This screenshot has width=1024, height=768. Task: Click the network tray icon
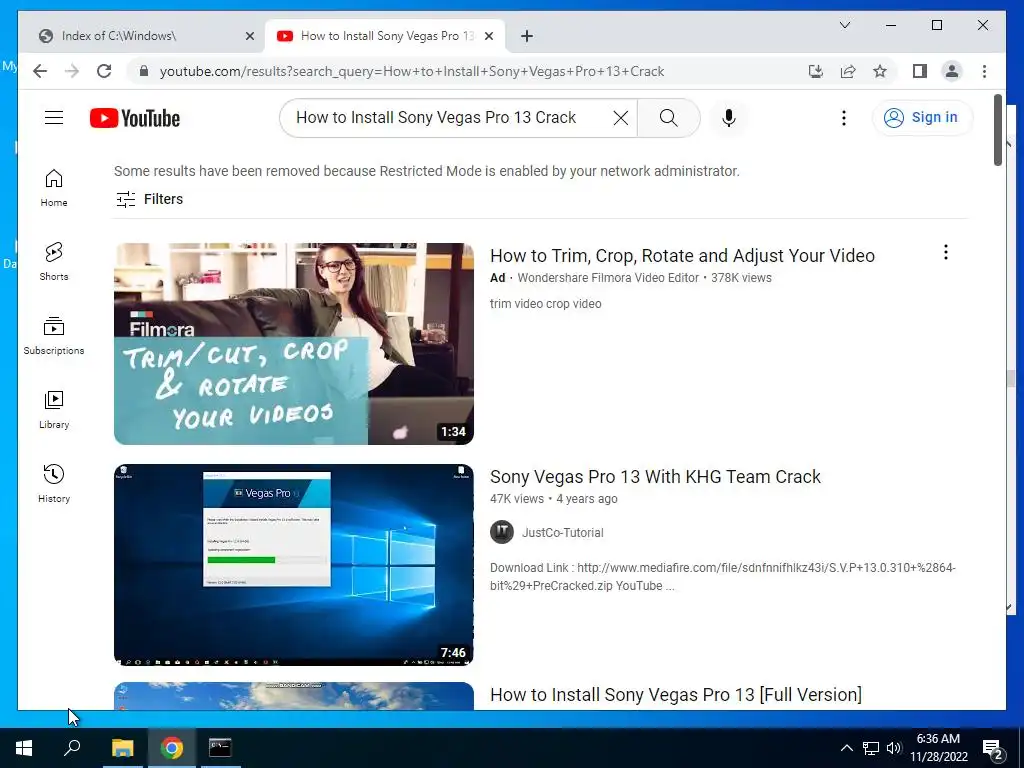pos(871,748)
